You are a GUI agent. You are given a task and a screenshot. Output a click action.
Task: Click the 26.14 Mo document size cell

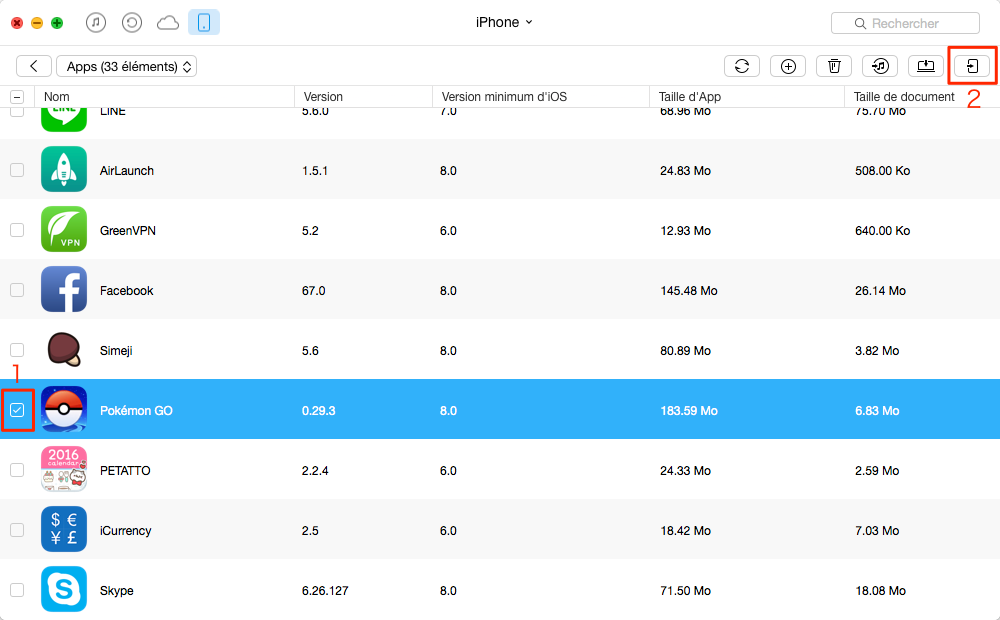pyautogui.click(x=880, y=290)
